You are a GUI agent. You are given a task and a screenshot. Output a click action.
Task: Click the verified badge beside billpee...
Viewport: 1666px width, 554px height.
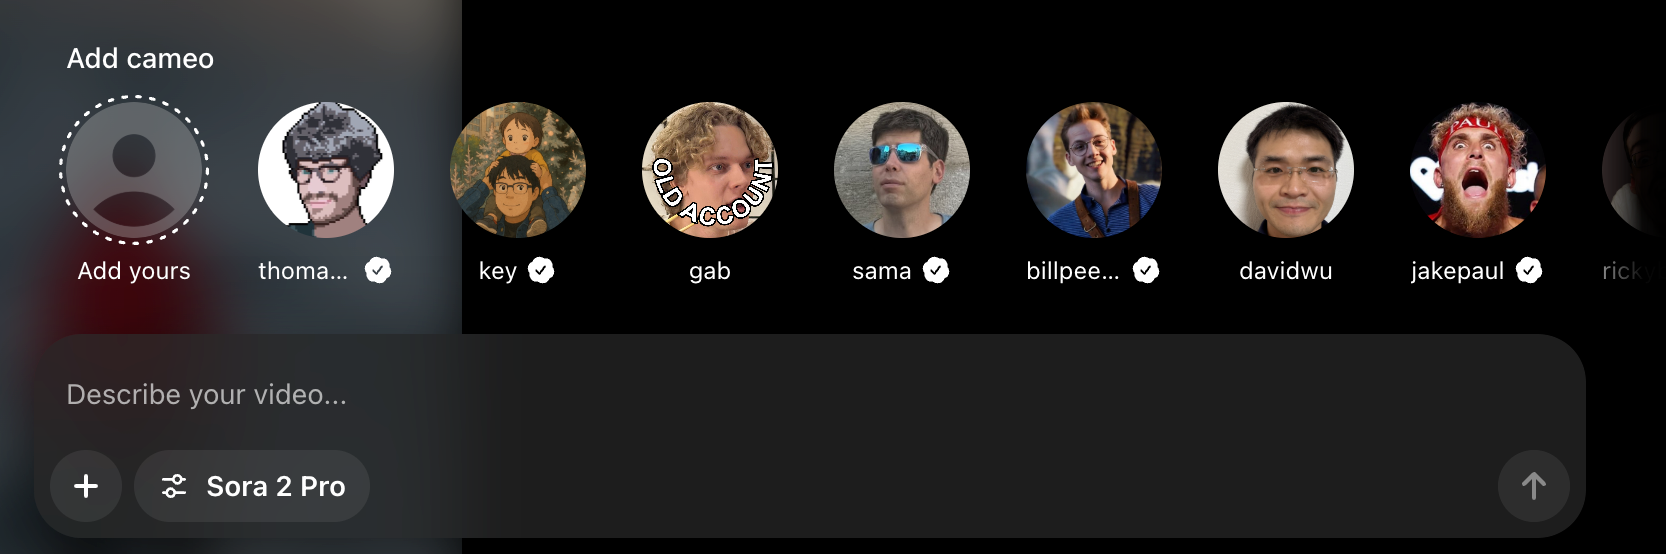click(1146, 270)
